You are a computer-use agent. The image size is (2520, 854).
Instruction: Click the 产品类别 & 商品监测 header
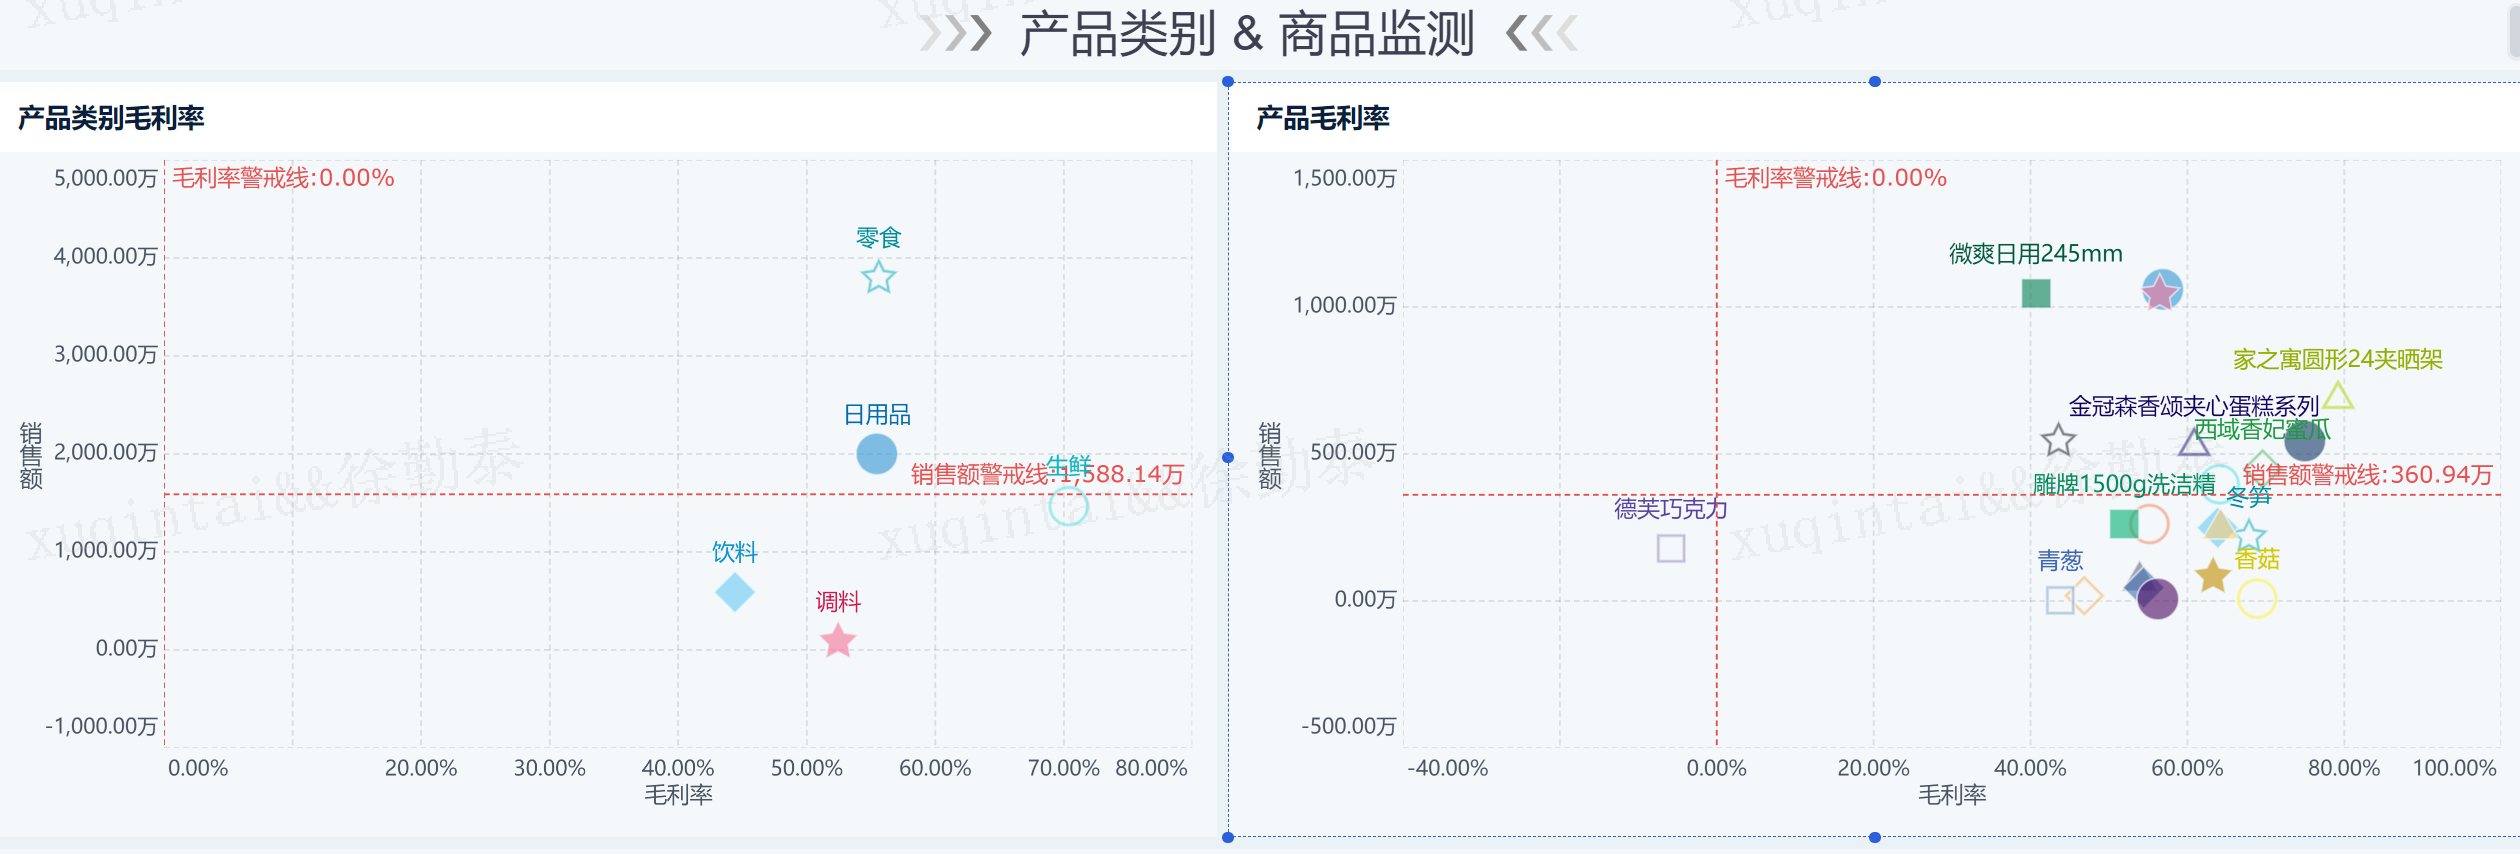tap(1246, 34)
